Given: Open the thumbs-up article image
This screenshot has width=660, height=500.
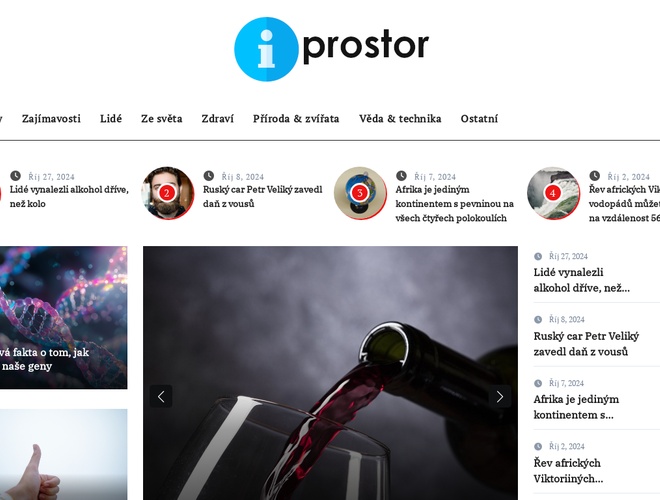Looking at the screenshot, I should click(x=63, y=455).
